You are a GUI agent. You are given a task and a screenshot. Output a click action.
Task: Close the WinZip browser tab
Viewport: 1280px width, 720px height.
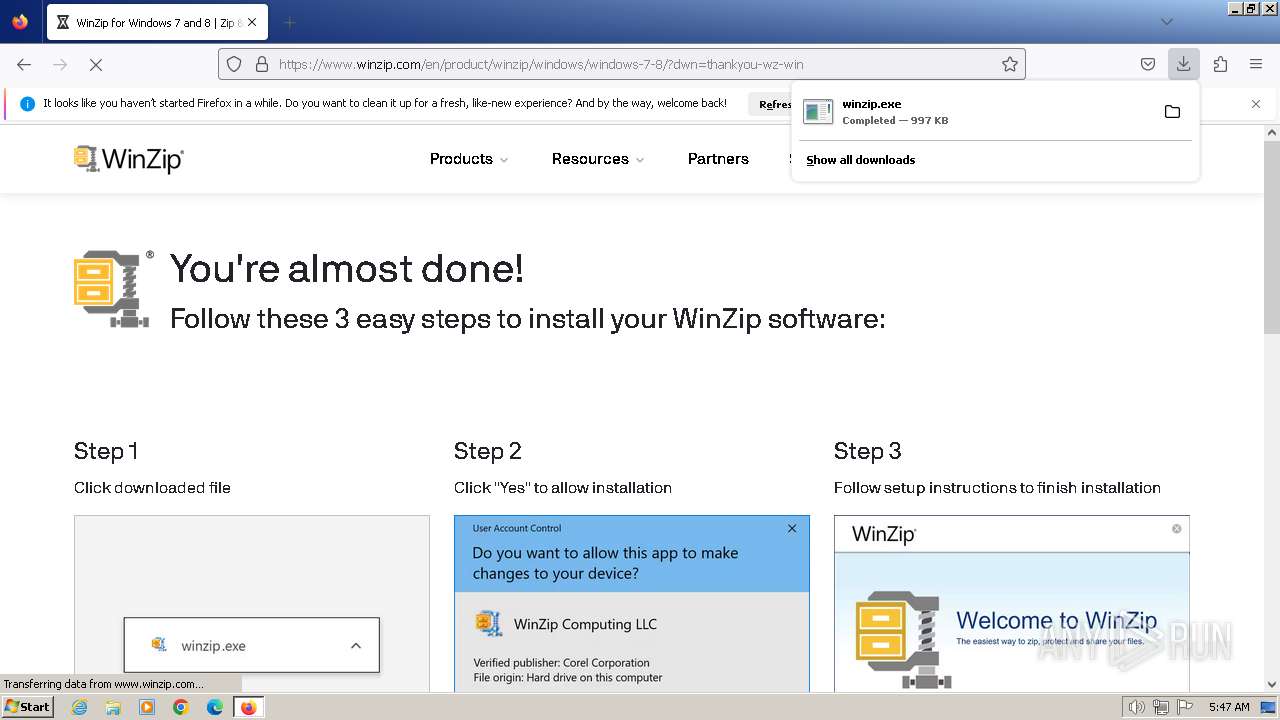[252, 22]
